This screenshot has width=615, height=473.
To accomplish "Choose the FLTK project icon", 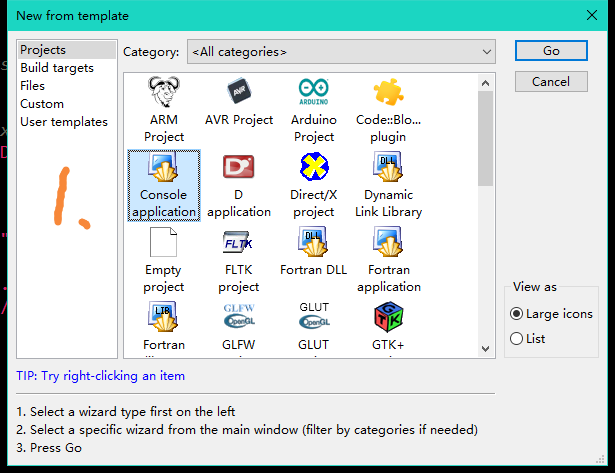I will tap(238, 242).
